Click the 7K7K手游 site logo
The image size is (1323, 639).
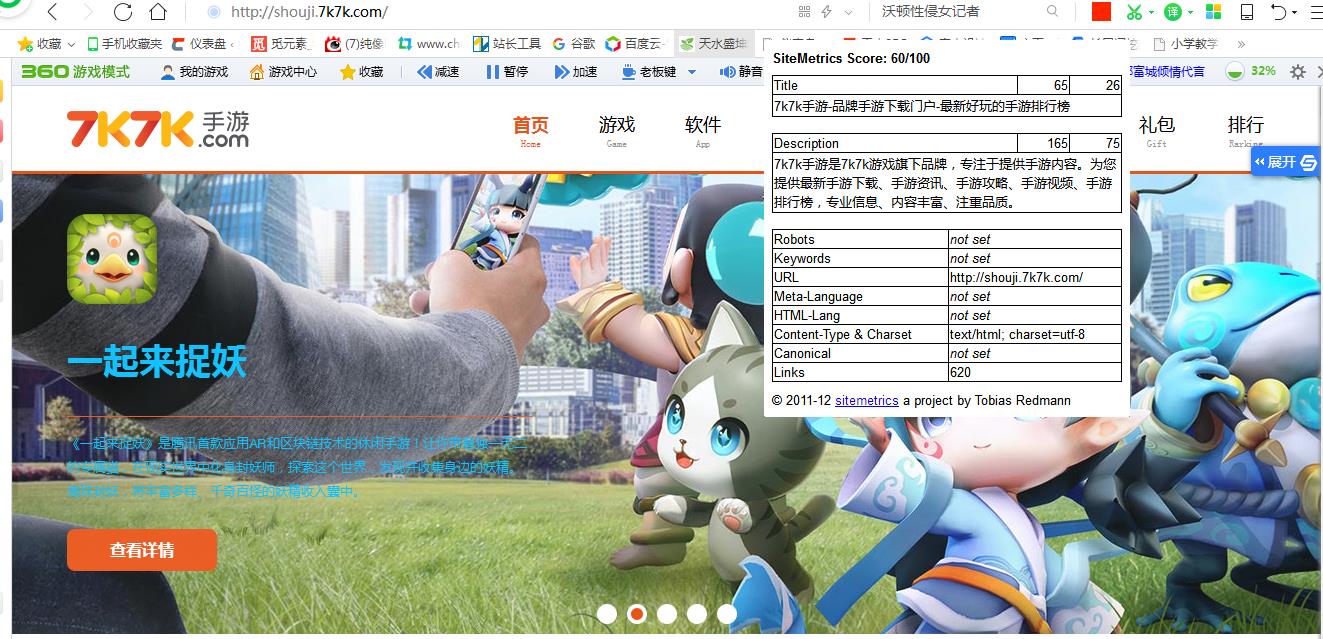click(x=158, y=129)
